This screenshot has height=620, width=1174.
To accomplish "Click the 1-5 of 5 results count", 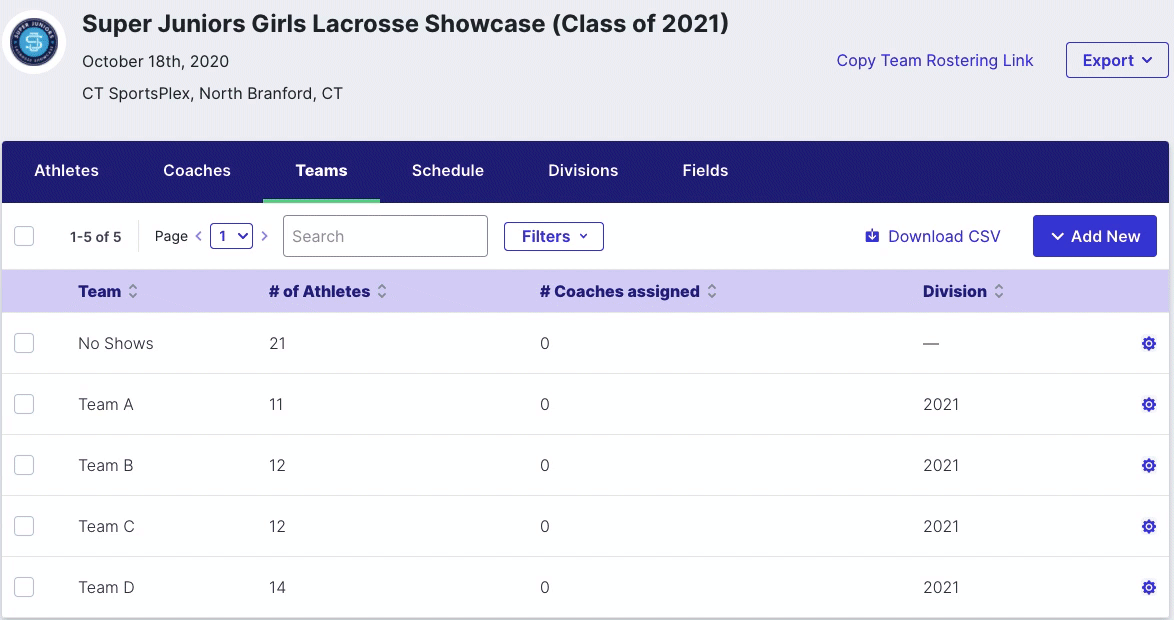I will (95, 237).
